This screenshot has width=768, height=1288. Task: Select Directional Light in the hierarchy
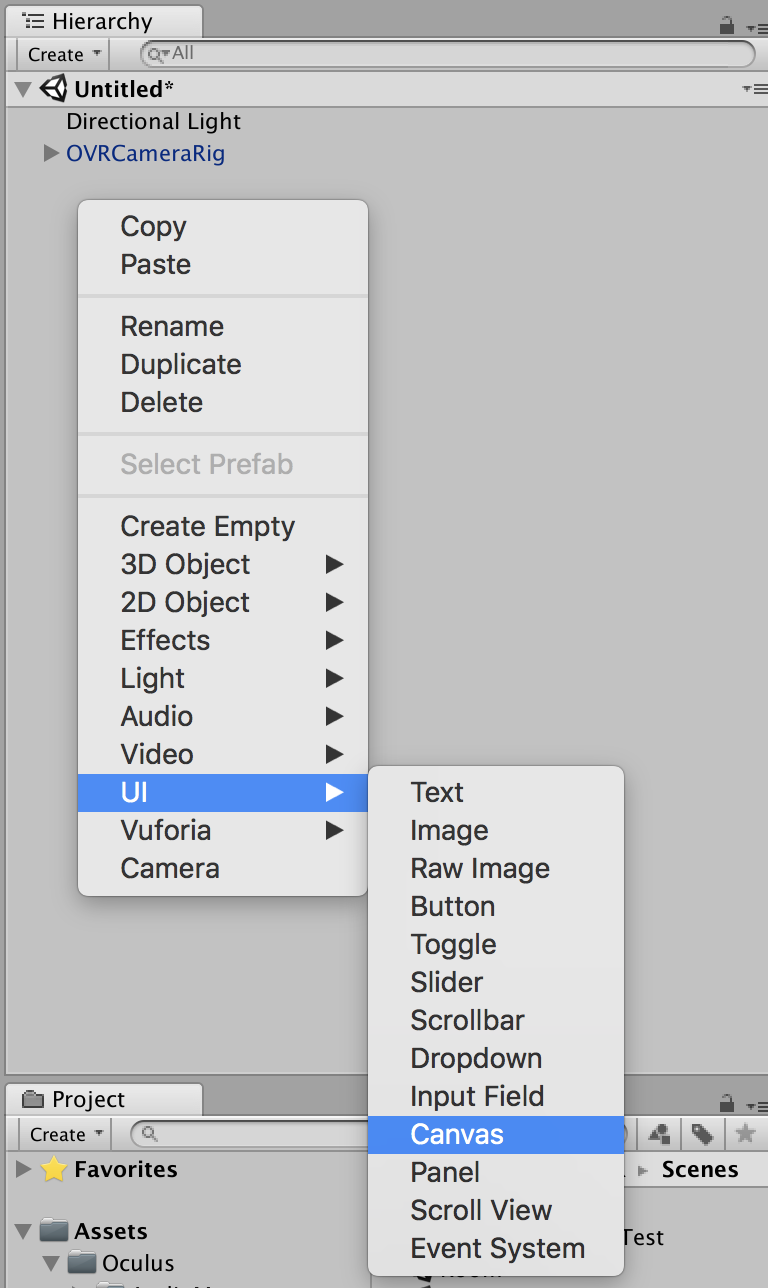[153, 122]
